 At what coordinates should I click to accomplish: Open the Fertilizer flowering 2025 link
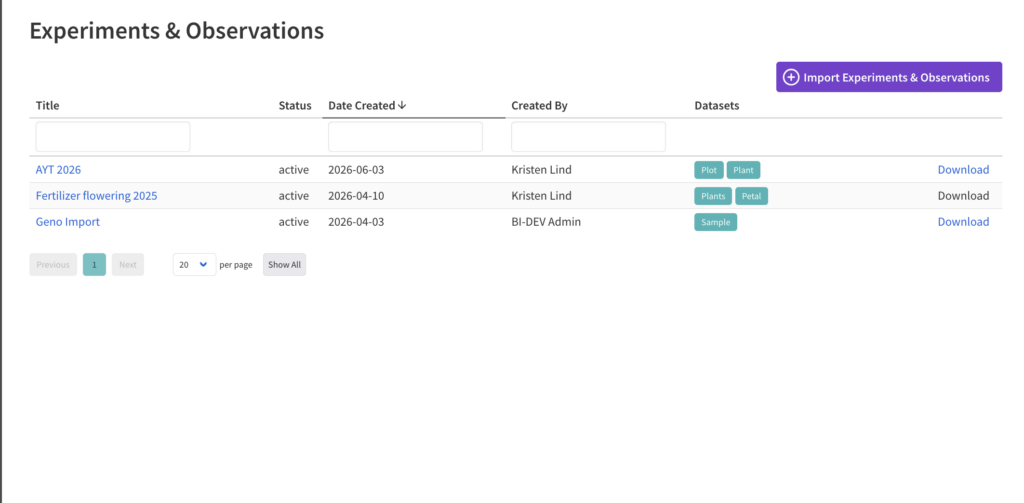(97, 196)
